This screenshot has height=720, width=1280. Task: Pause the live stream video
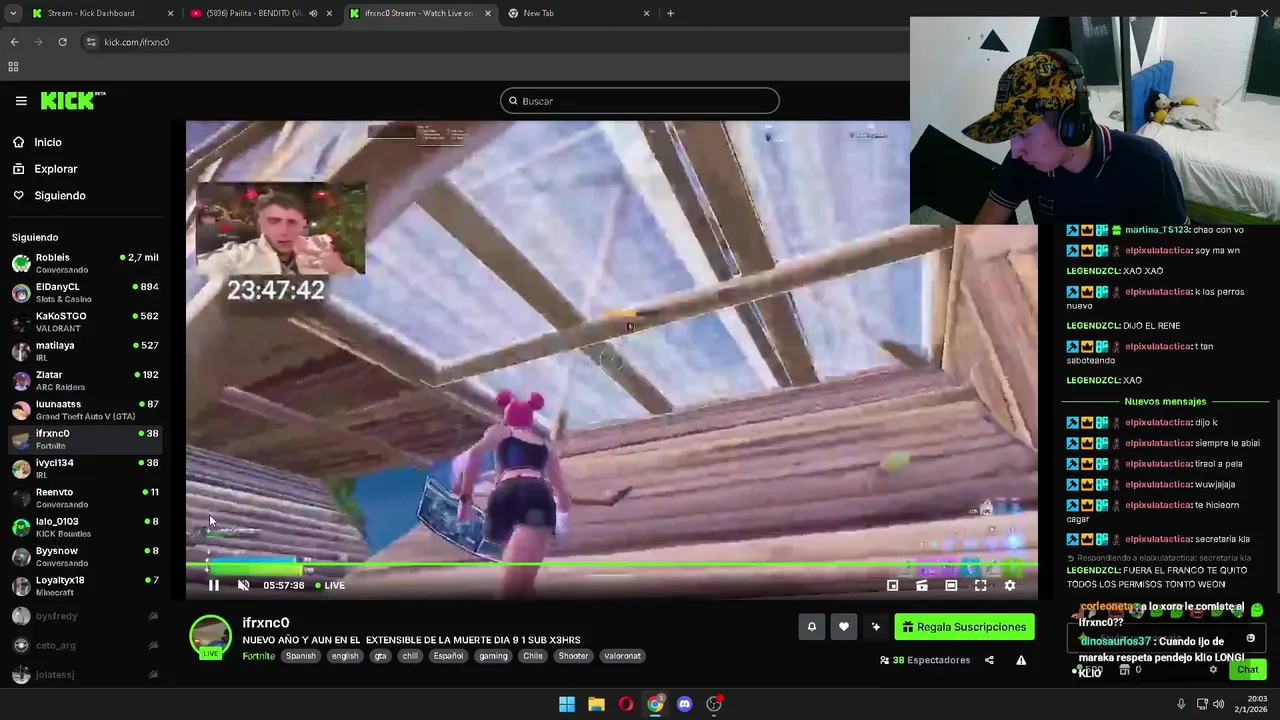click(x=213, y=586)
